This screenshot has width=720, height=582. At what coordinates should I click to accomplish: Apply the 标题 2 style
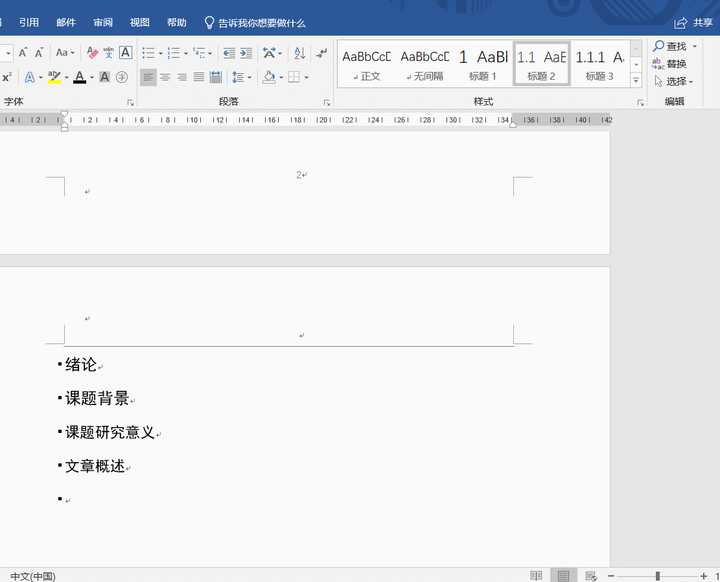tap(541, 64)
